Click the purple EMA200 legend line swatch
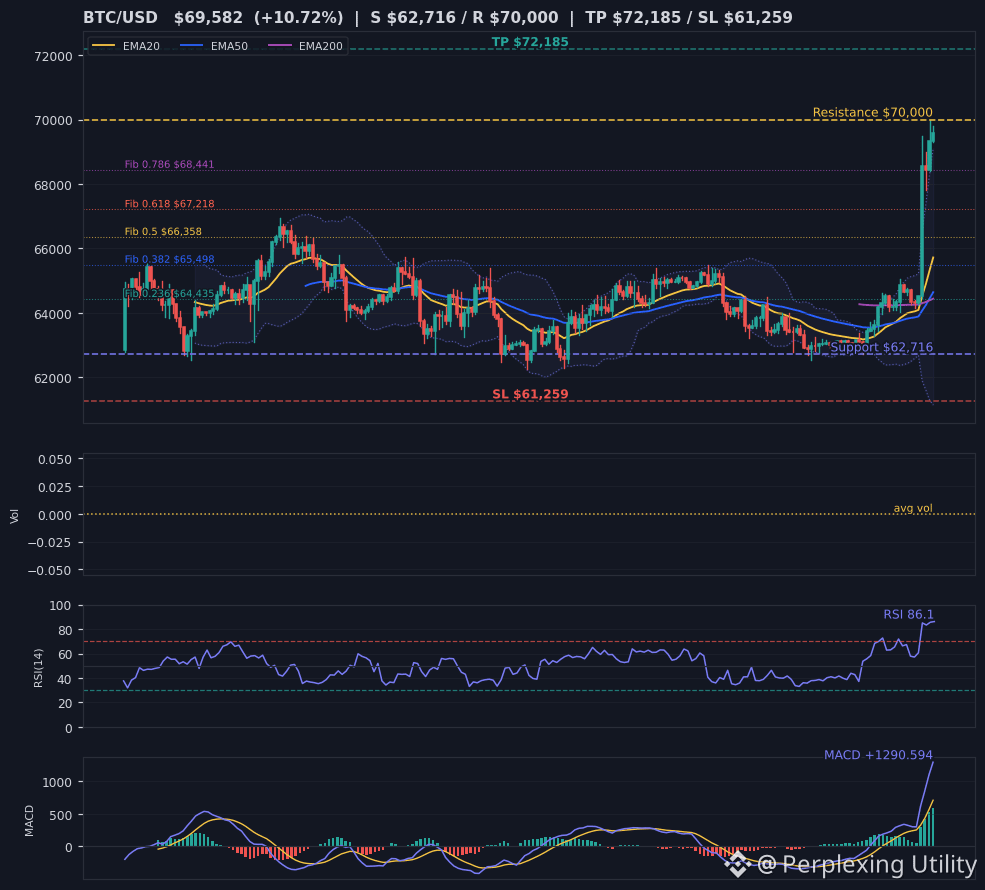This screenshot has width=985, height=890. [x=280, y=46]
